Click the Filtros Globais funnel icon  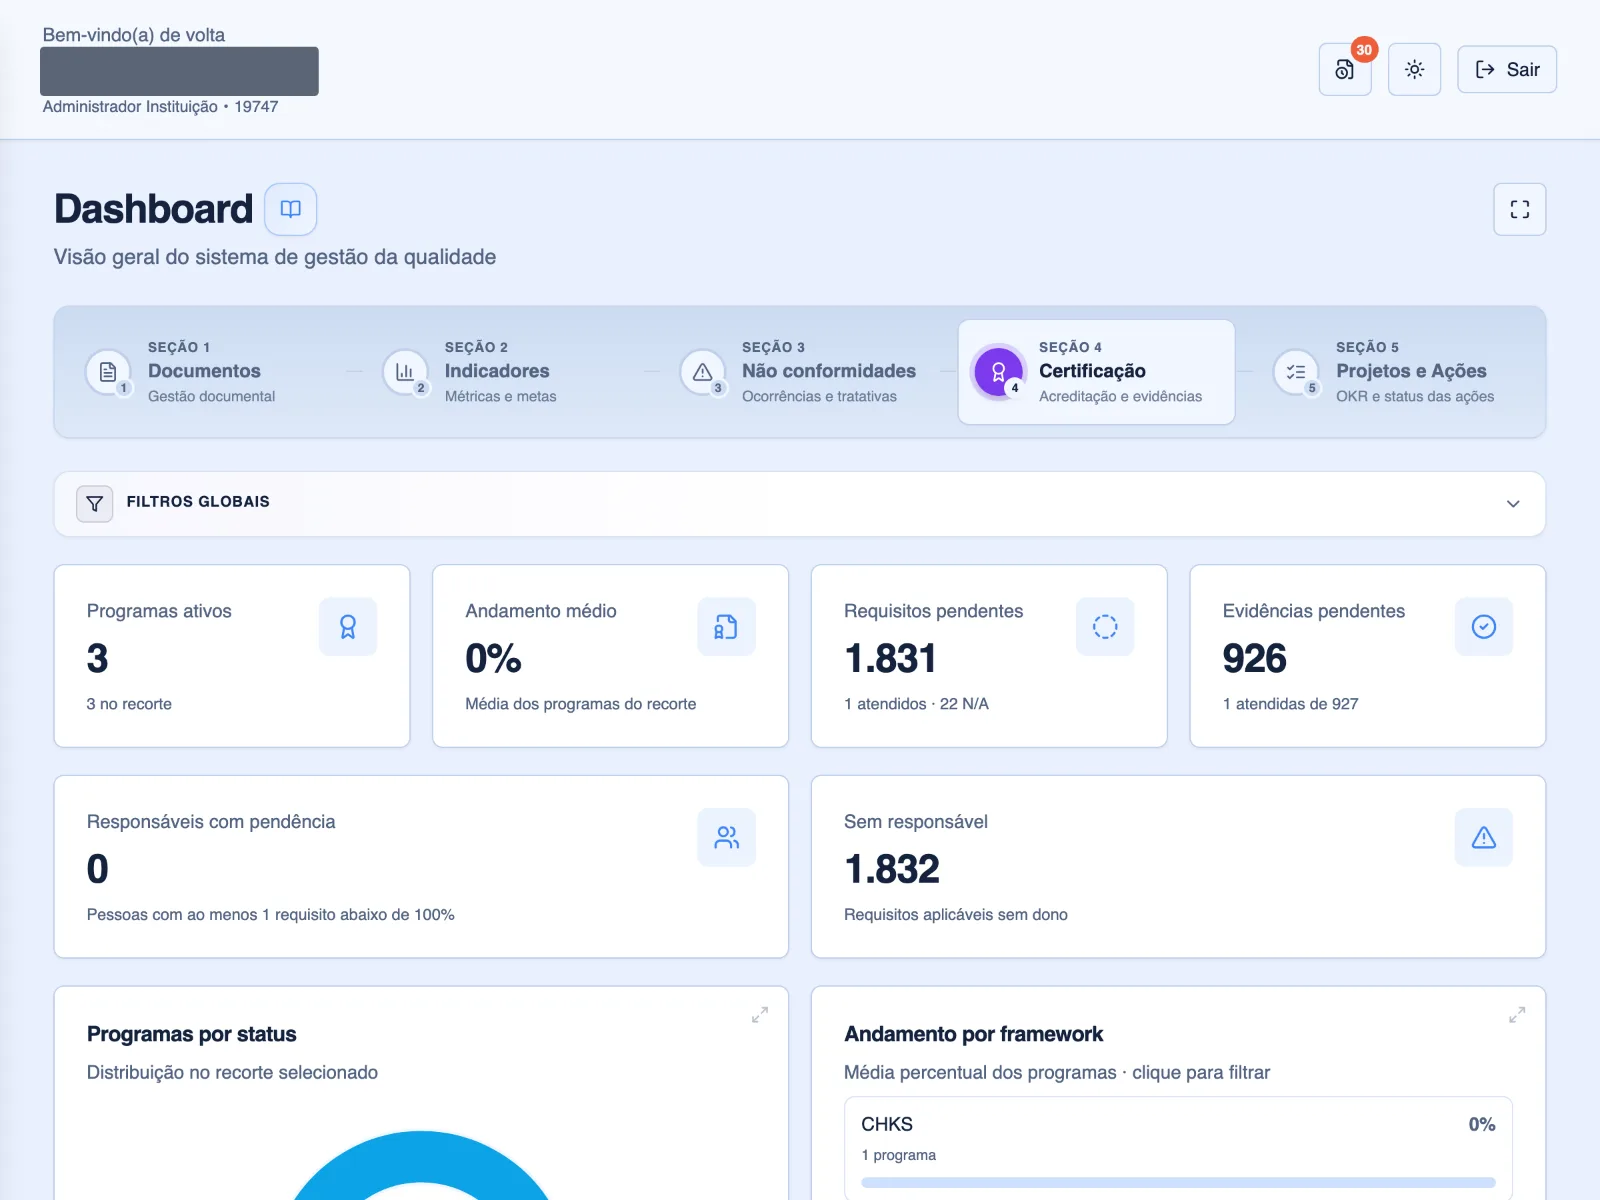pos(95,503)
